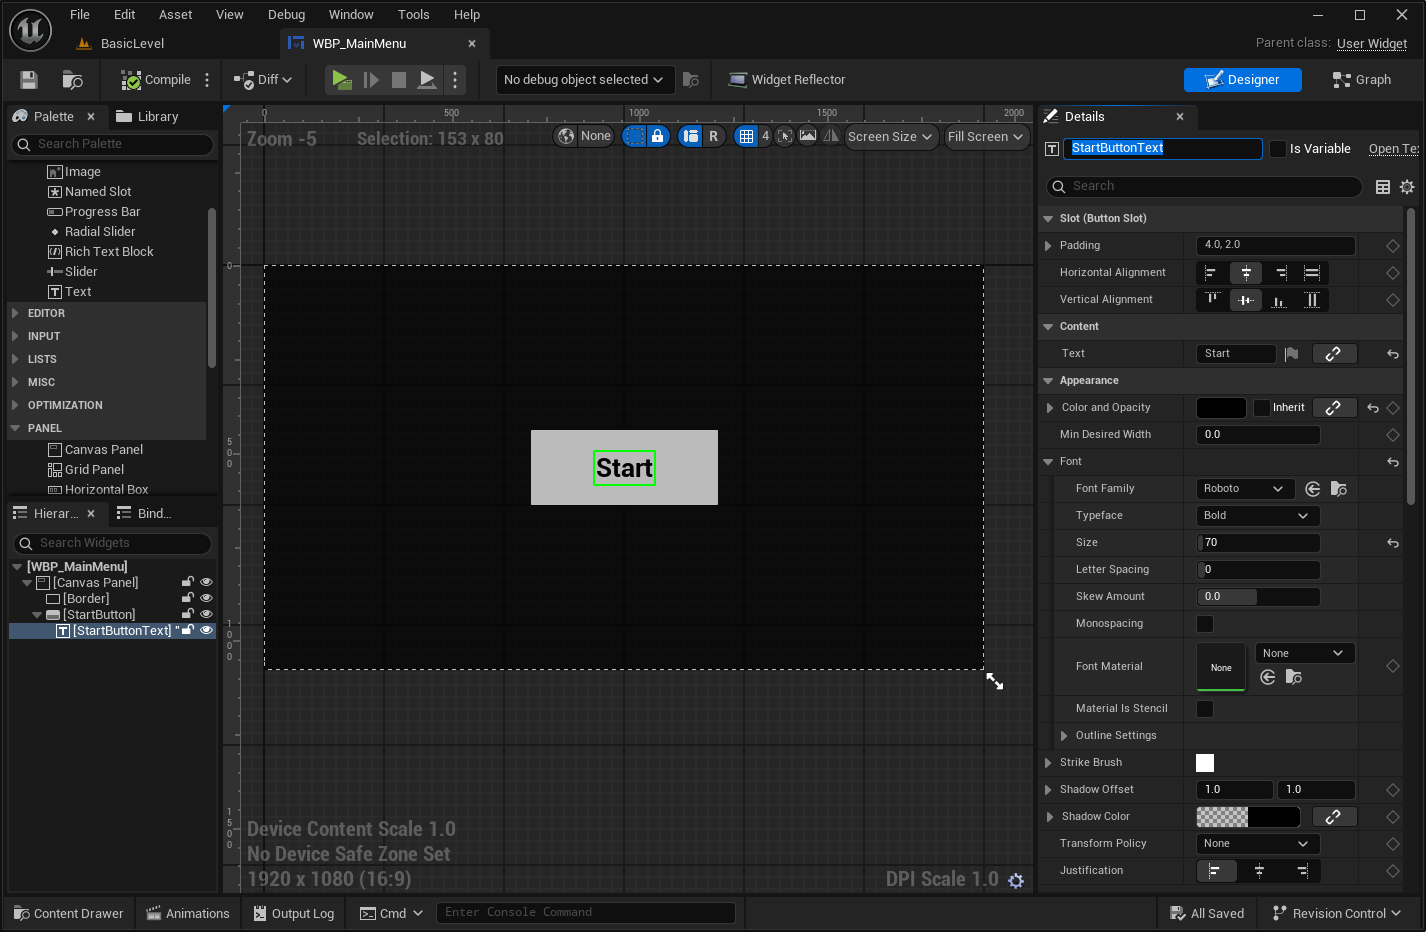Open the Fill Screen dropdown
The height and width of the screenshot is (932, 1426).
pyautogui.click(x=986, y=137)
